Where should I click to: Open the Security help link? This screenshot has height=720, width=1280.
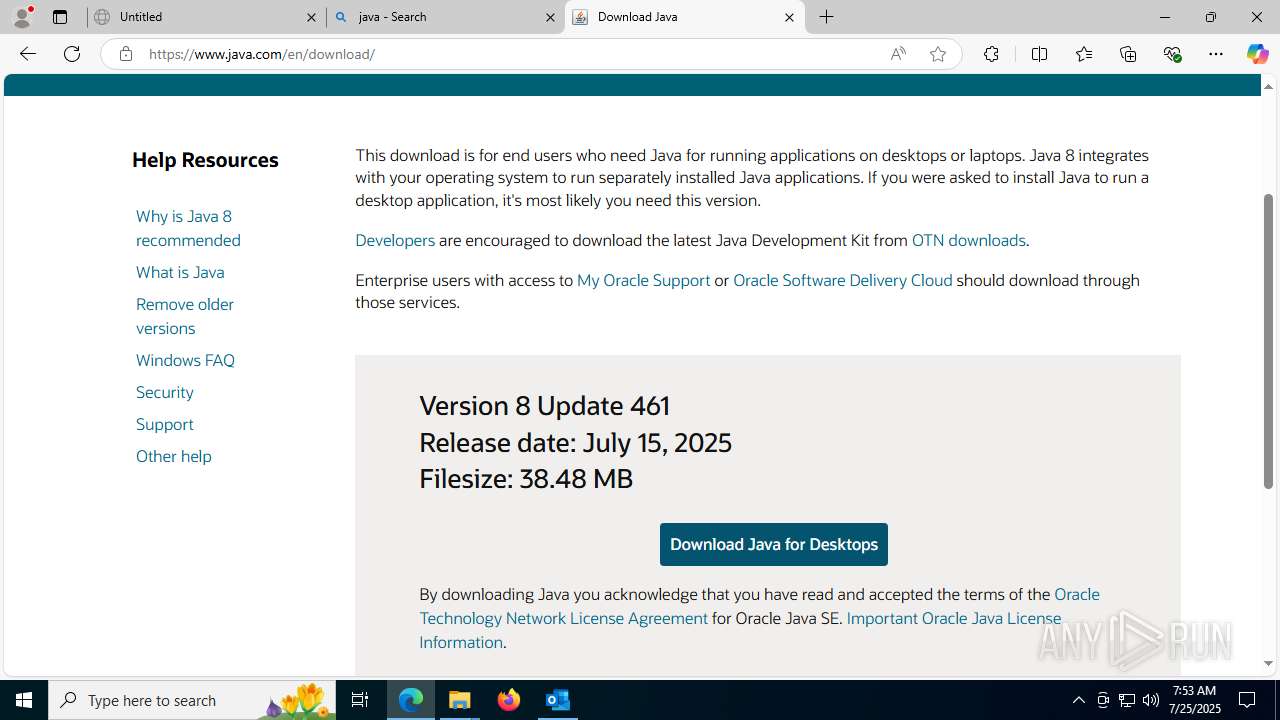tap(165, 392)
